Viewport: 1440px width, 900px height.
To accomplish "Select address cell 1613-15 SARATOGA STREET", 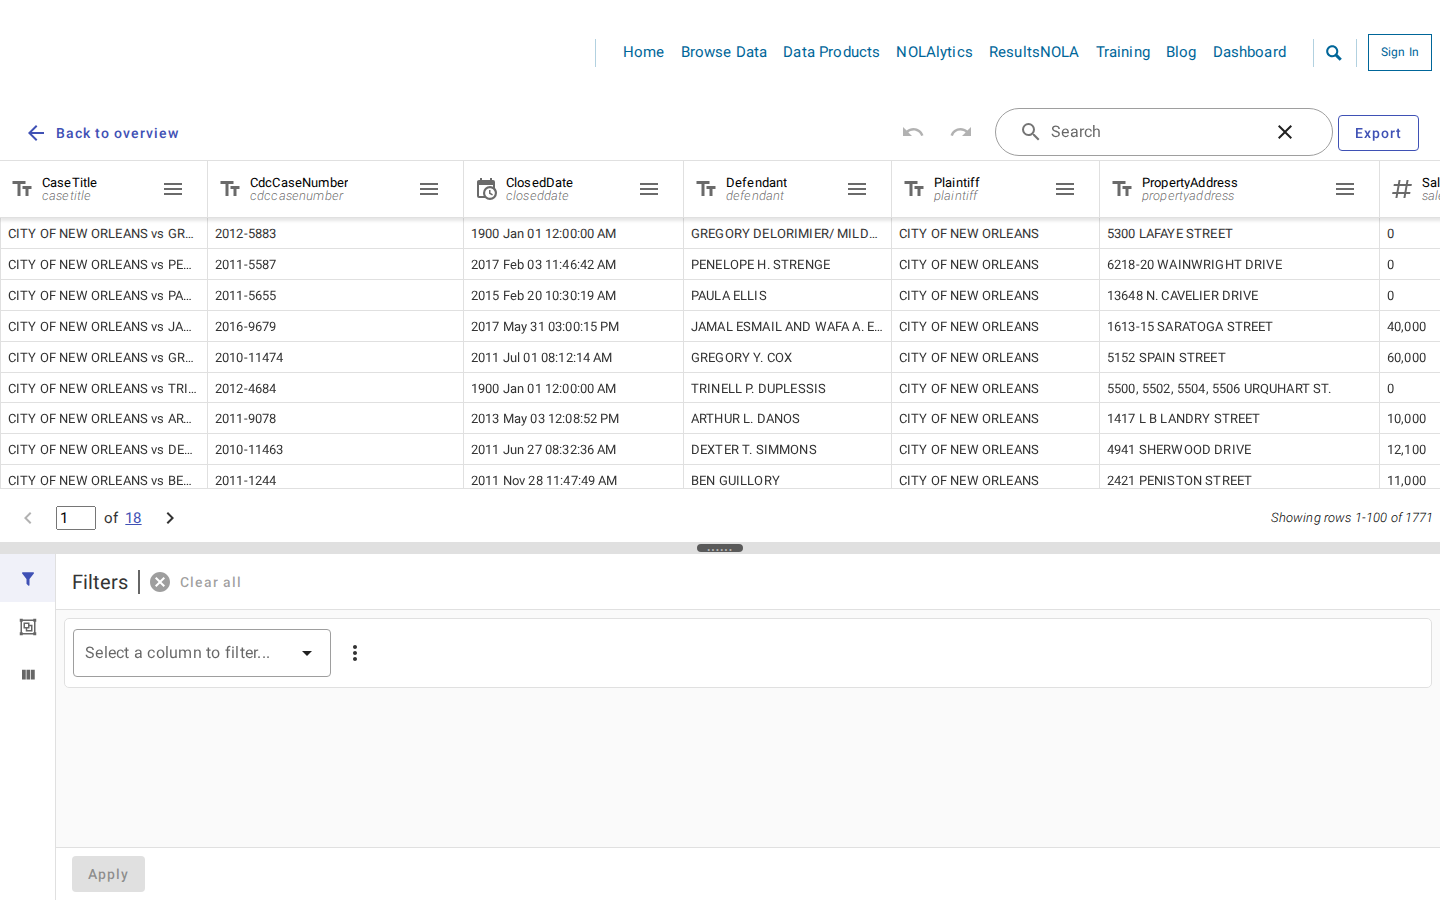I will [x=1239, y=327].
